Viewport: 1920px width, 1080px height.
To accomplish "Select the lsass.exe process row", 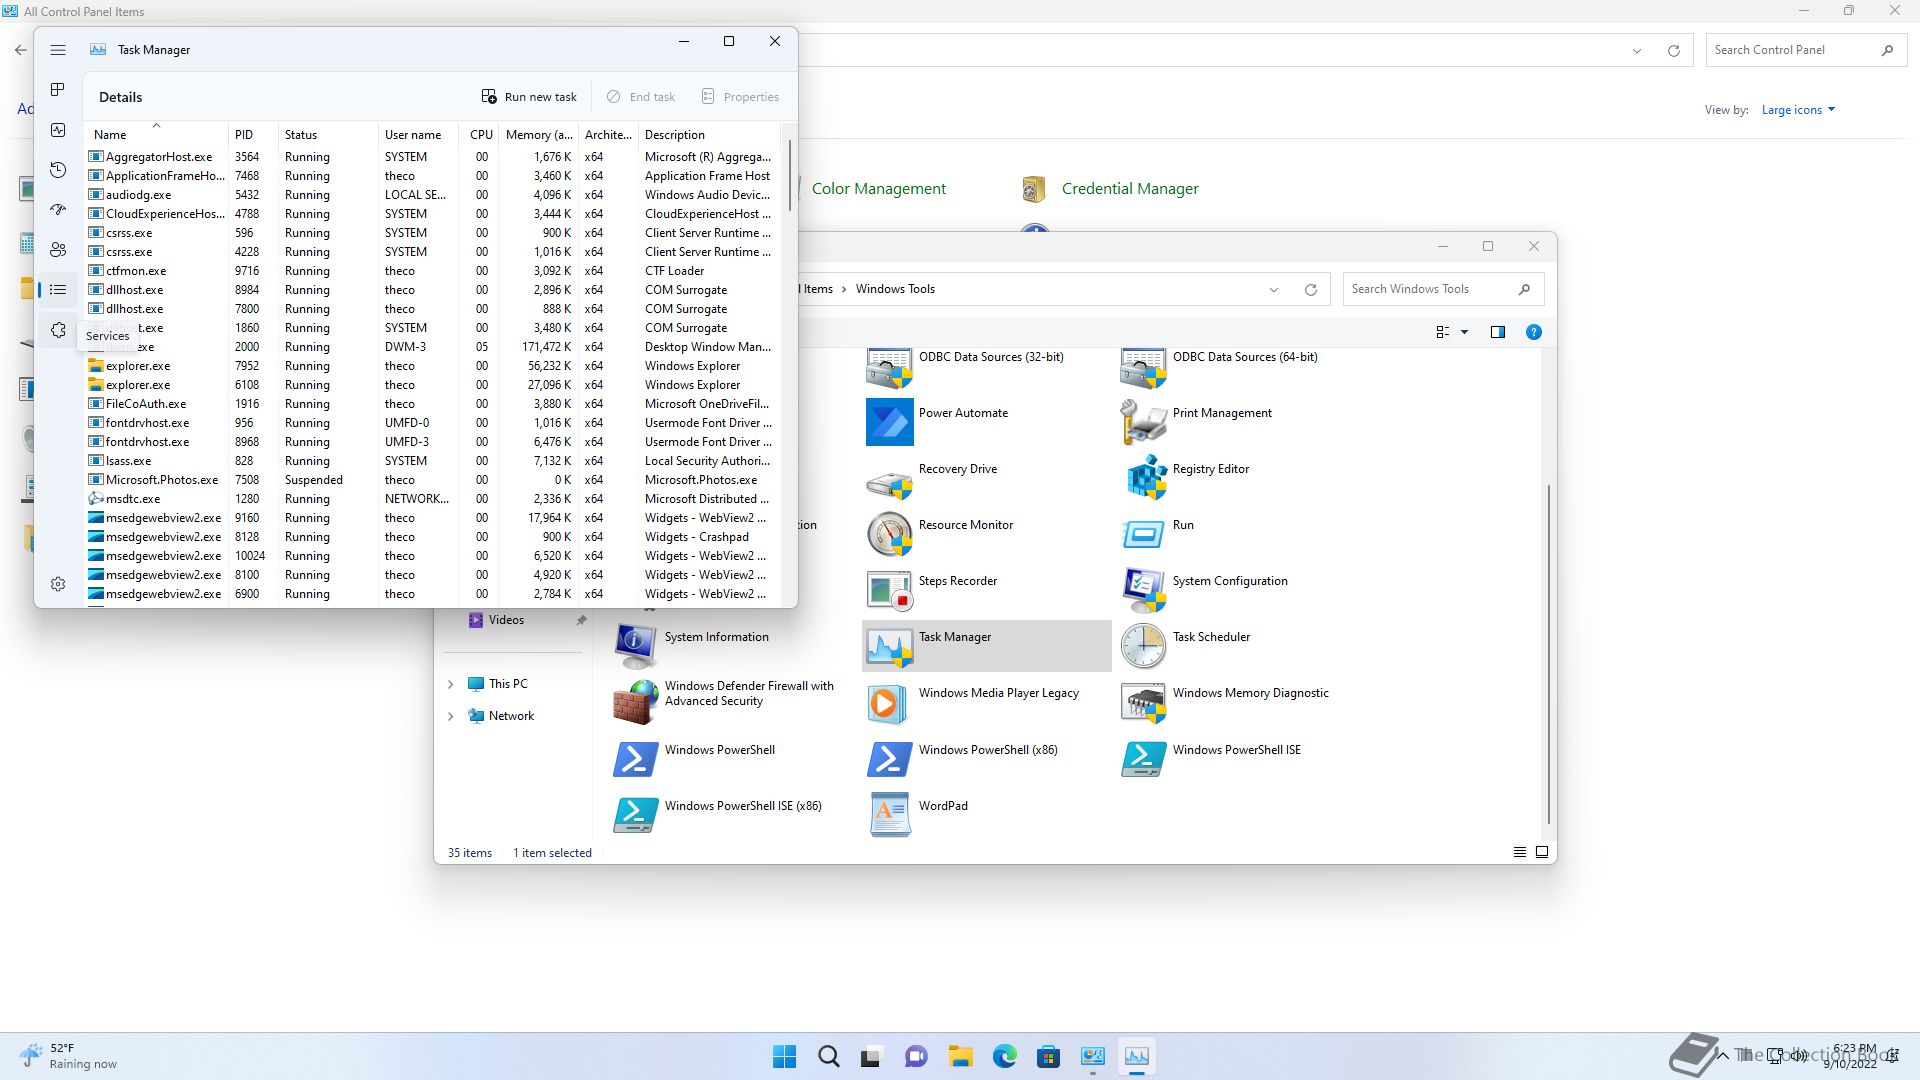I will click(x=432, y=461).
